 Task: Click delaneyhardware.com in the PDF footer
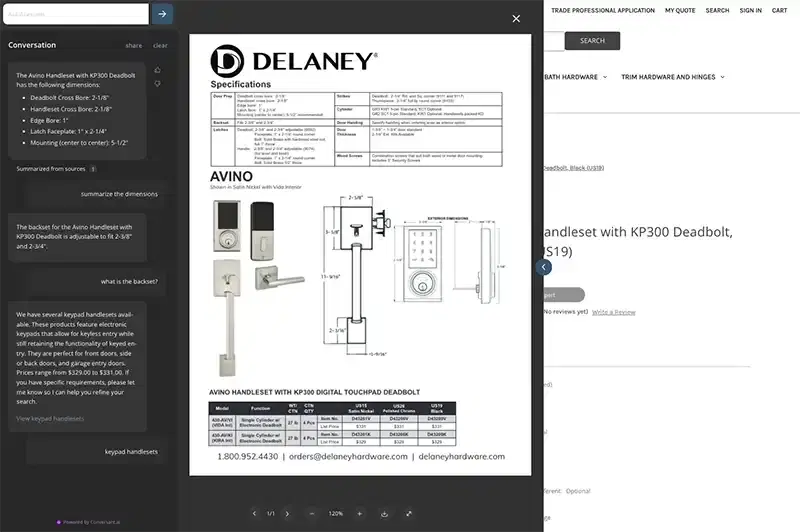[462, 457]
